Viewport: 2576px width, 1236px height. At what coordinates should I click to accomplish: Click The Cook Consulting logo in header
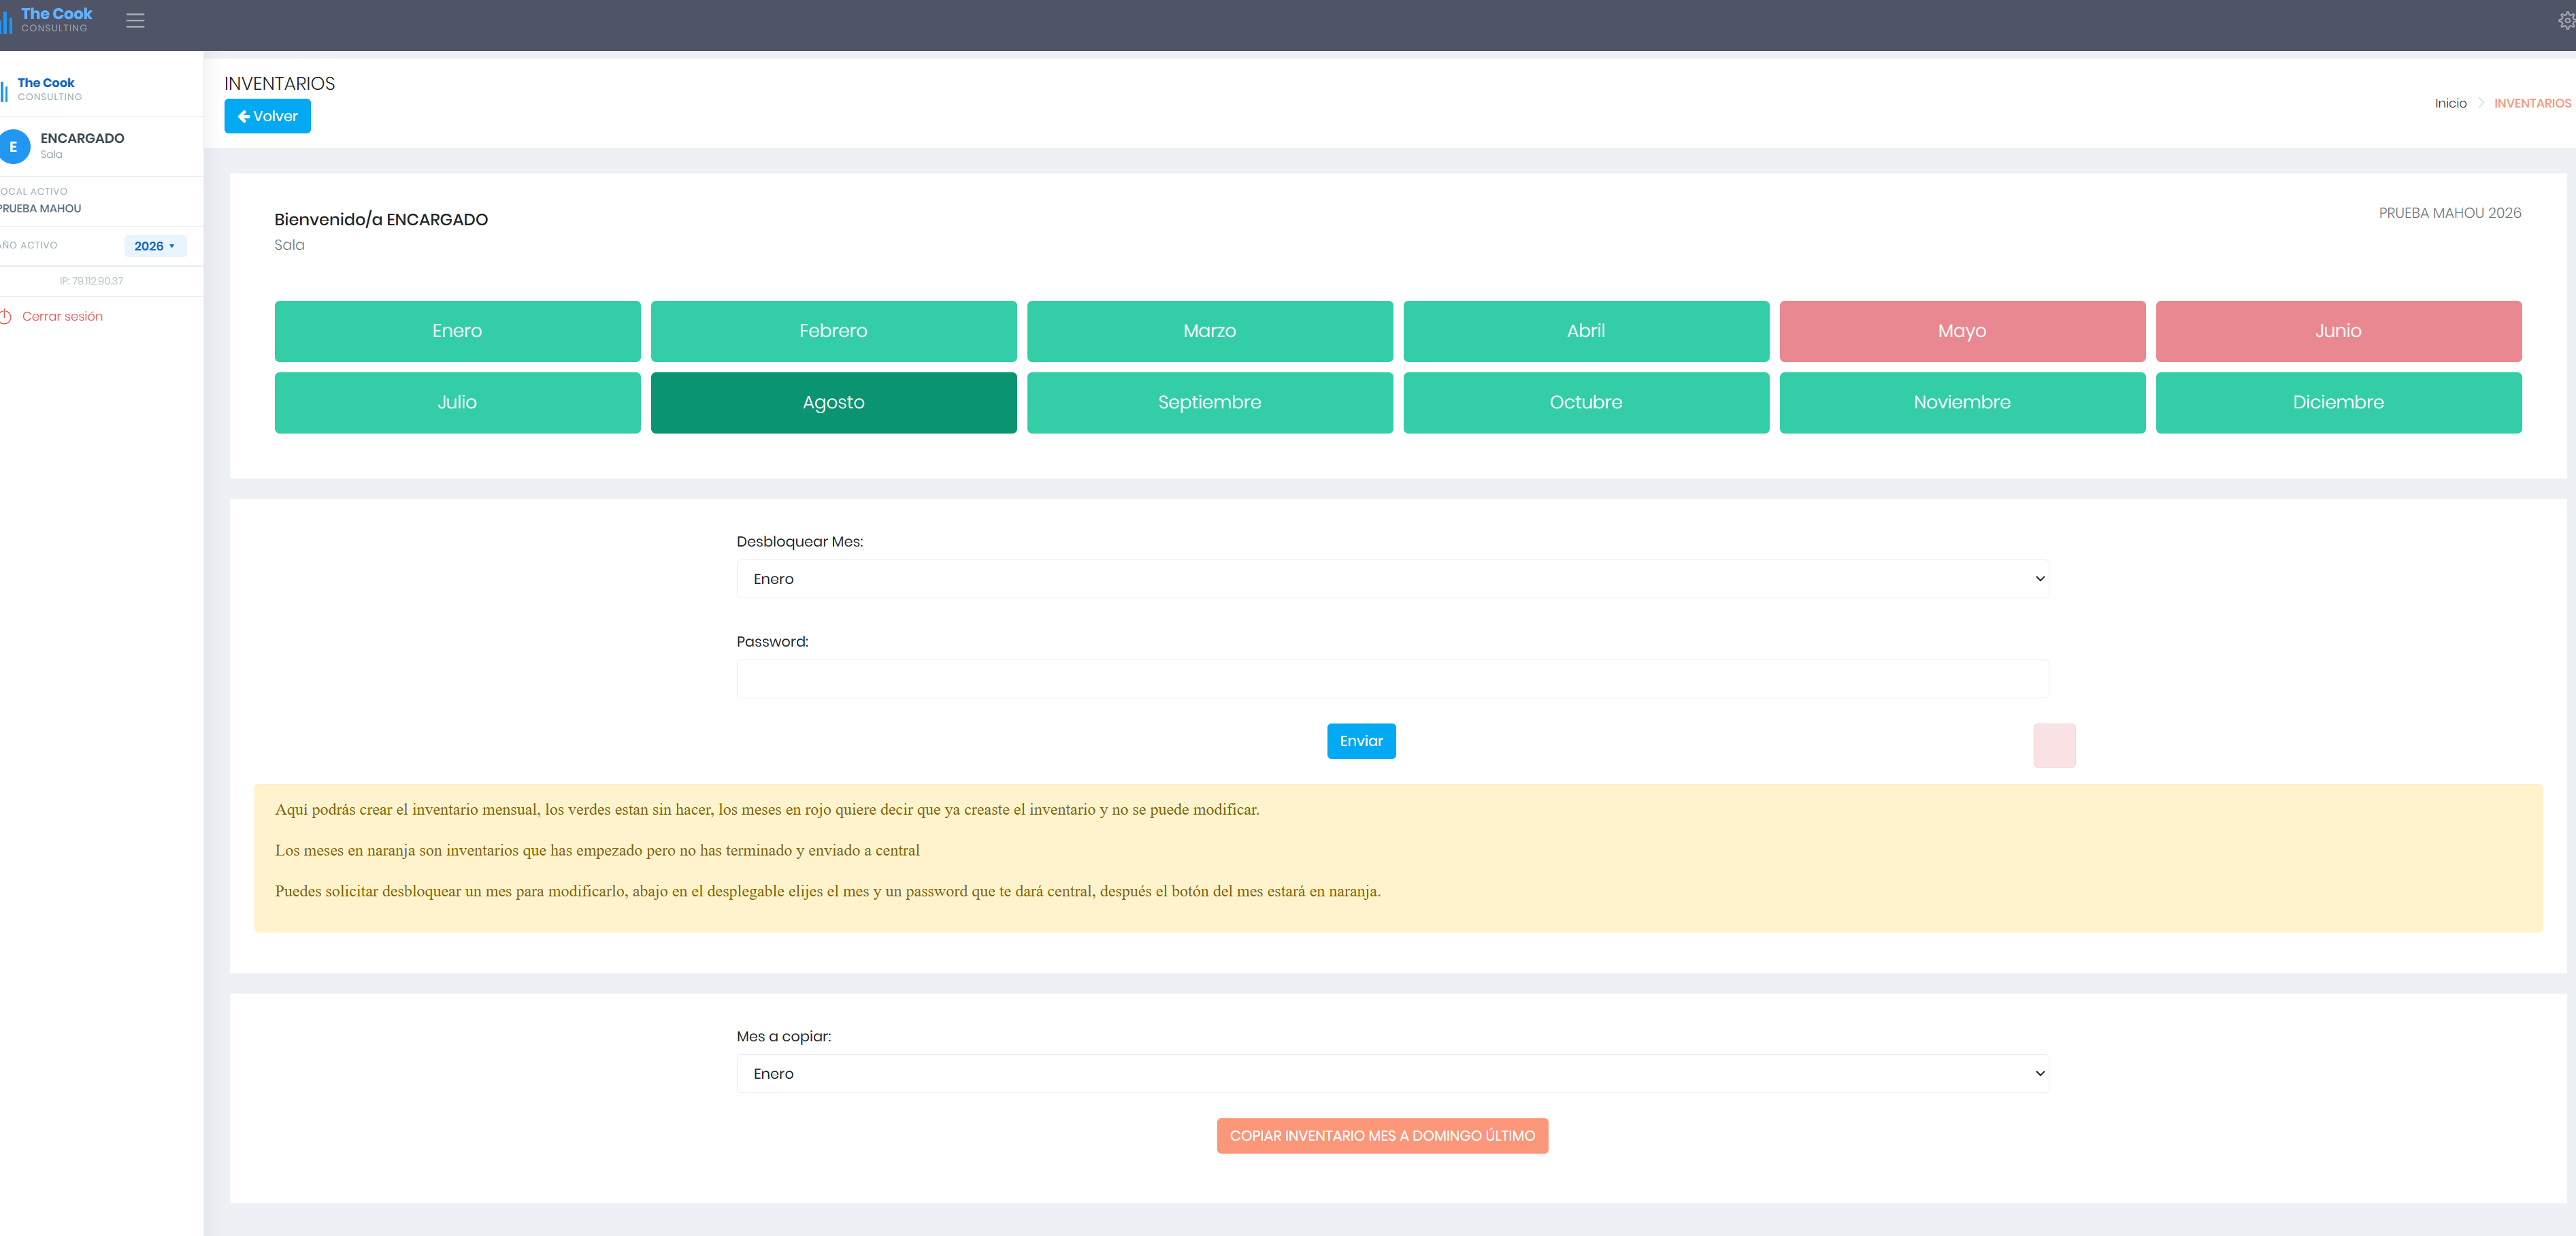point(48,19)
